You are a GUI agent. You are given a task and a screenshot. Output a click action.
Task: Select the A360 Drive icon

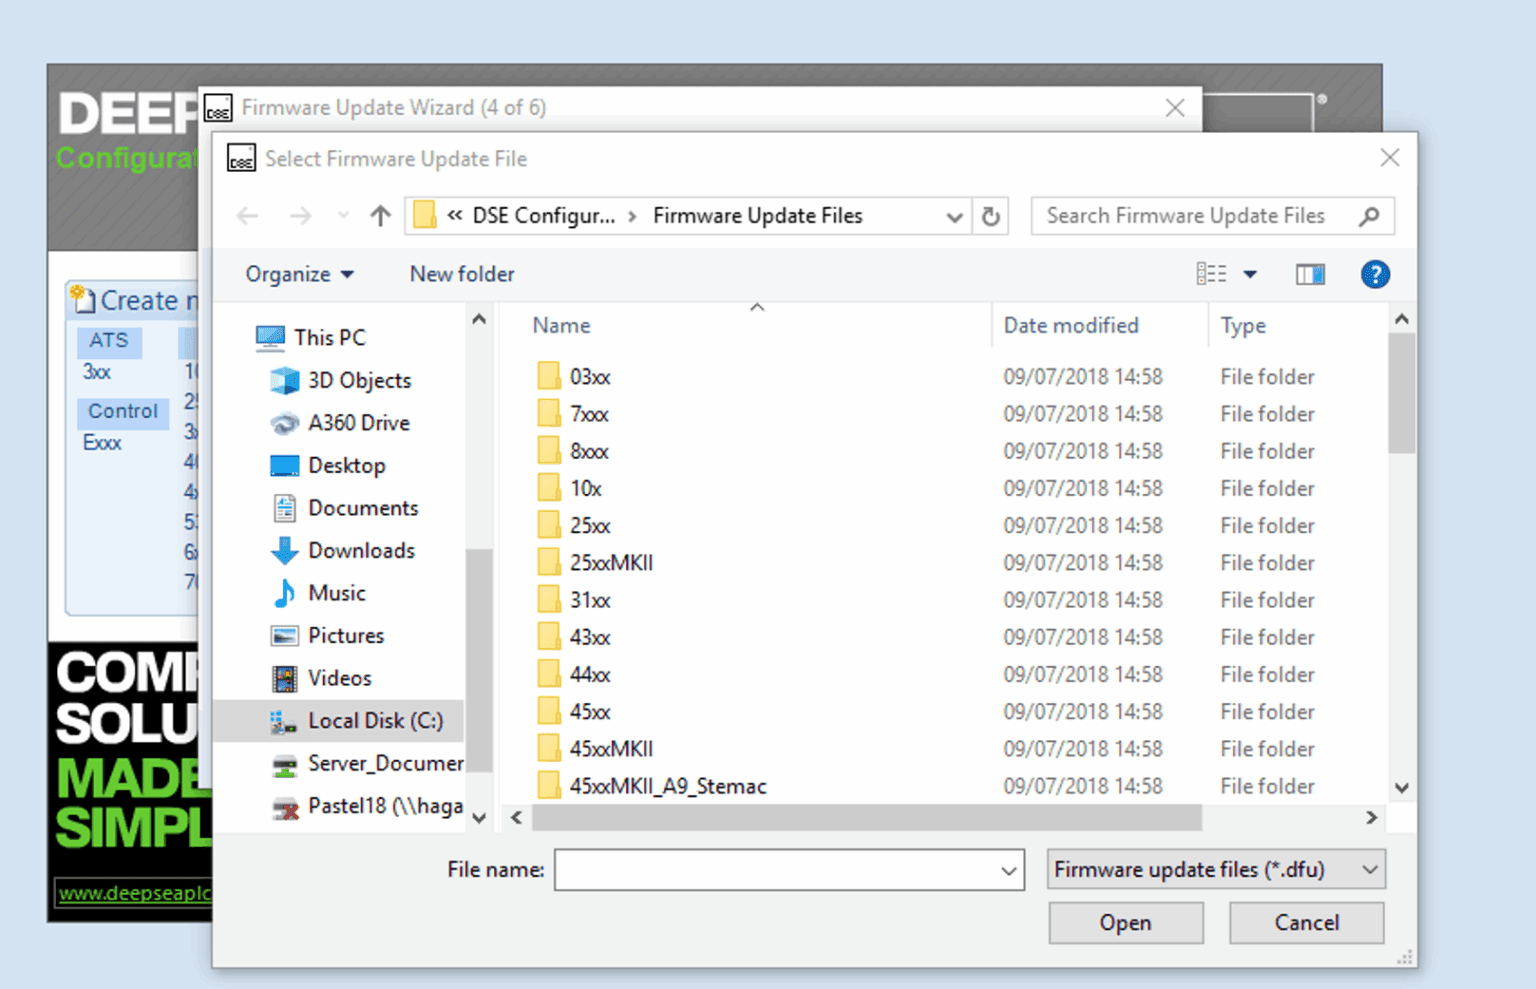[284, 423]
